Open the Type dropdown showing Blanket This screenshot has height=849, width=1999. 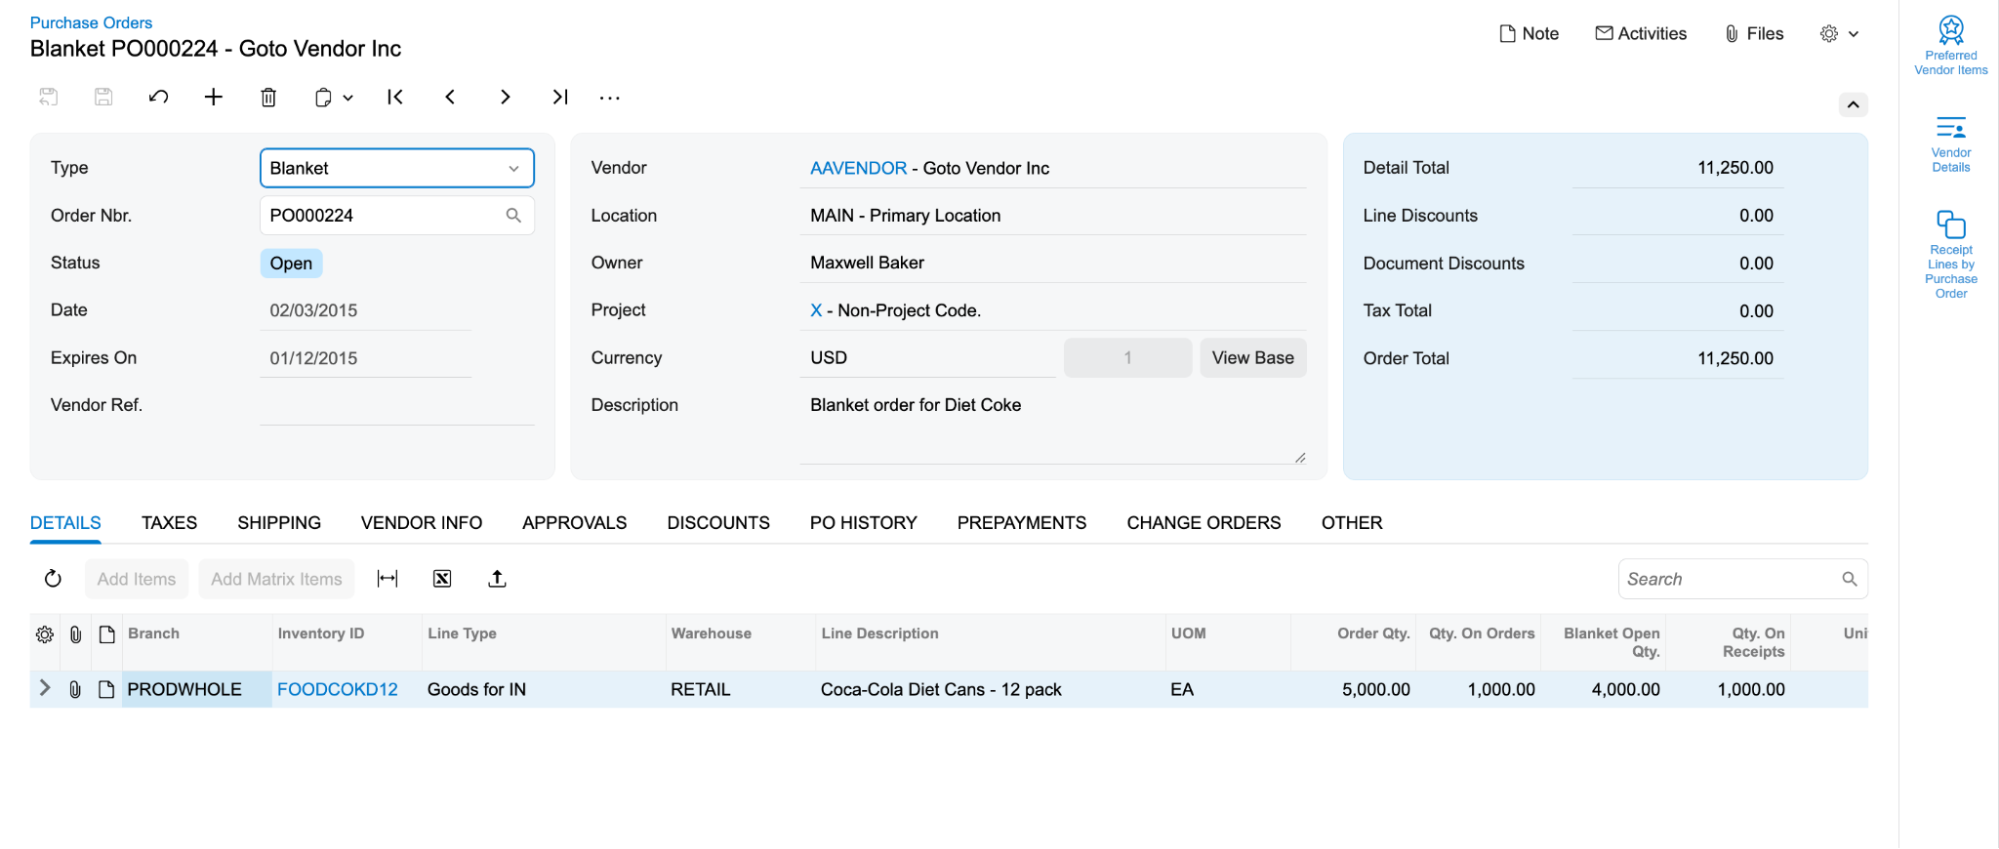tap(397, 168)
